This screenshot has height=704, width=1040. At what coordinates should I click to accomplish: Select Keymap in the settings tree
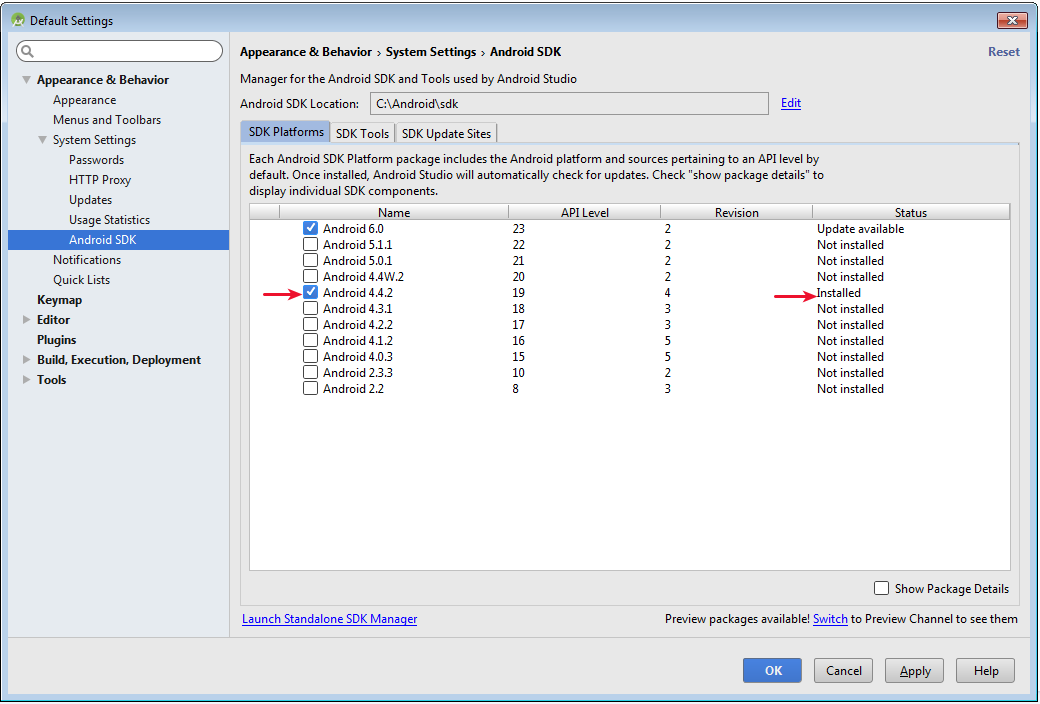click(x=60, y=299)
